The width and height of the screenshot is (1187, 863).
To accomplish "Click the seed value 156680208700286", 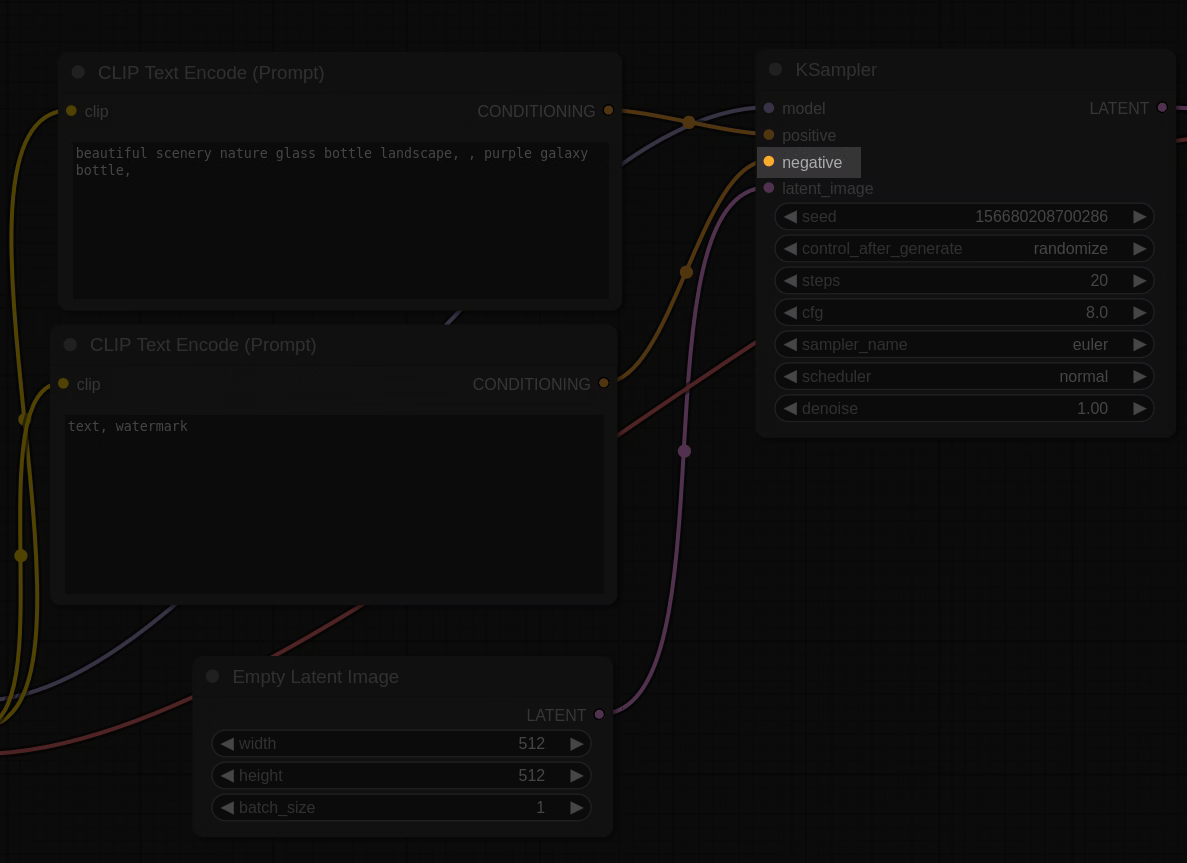I will (x=1041, y=217).
